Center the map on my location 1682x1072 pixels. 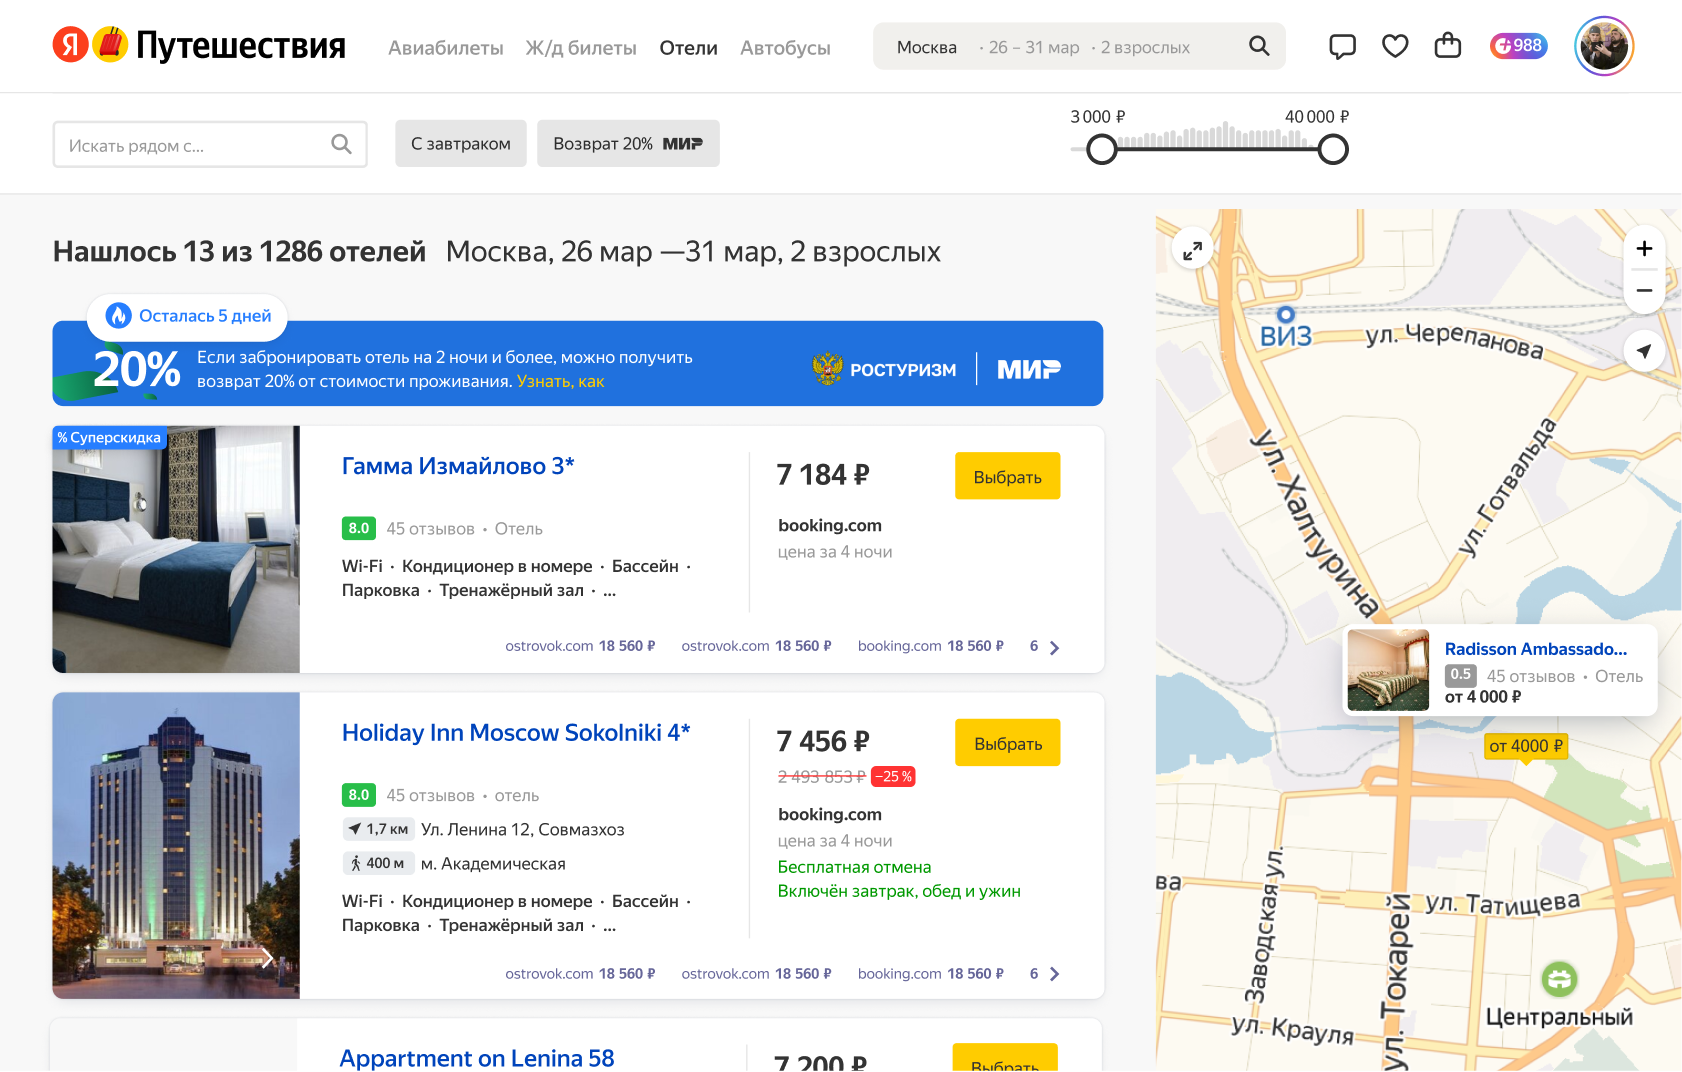[x=1644, y=351]
